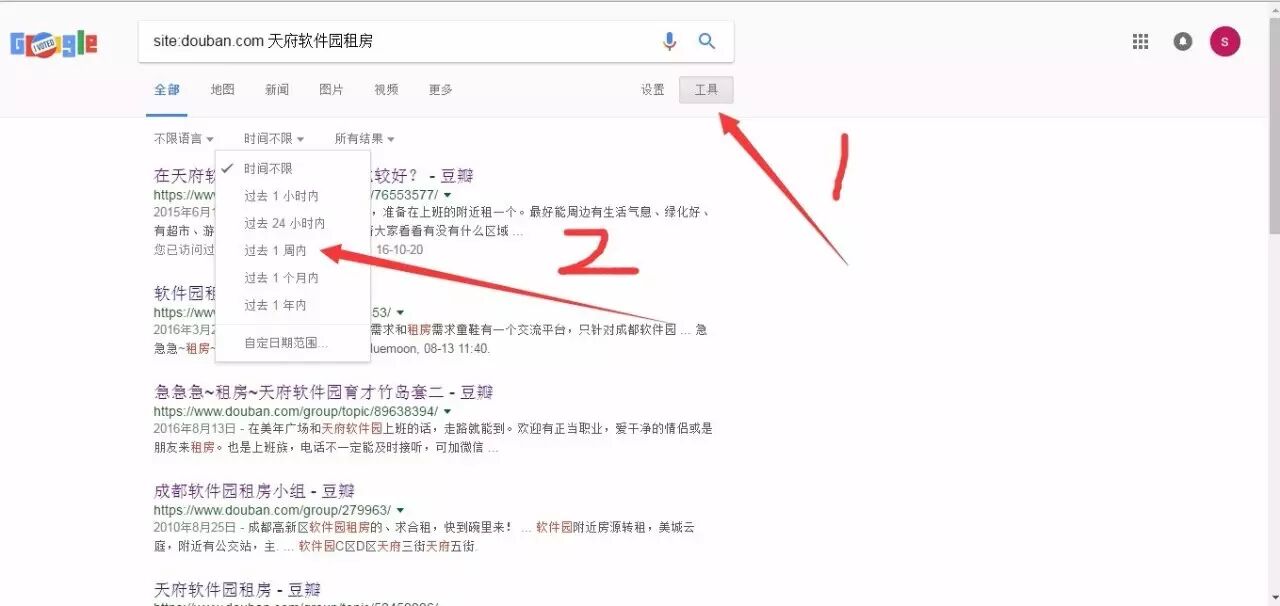Toggle the 工具 tools button
Image resolution: width=1280 pixels, height=606 pixels.
(706, 89)
